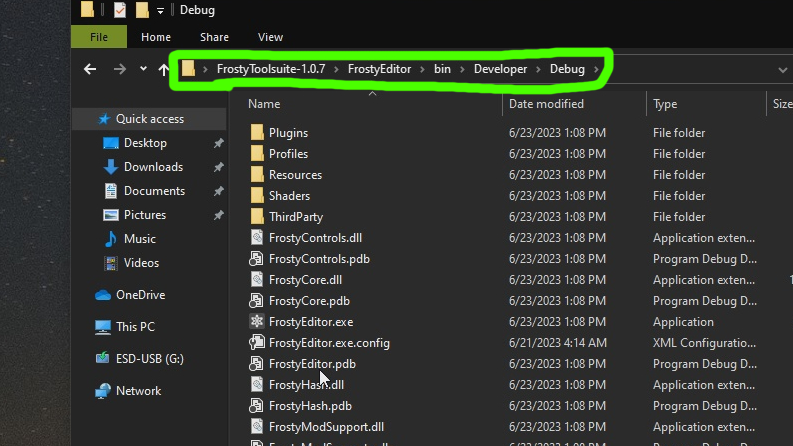Viewport: 793px width, 446px height.
Task: Expand the chevron after Debug breadcrumb
Action: point(596,69)
